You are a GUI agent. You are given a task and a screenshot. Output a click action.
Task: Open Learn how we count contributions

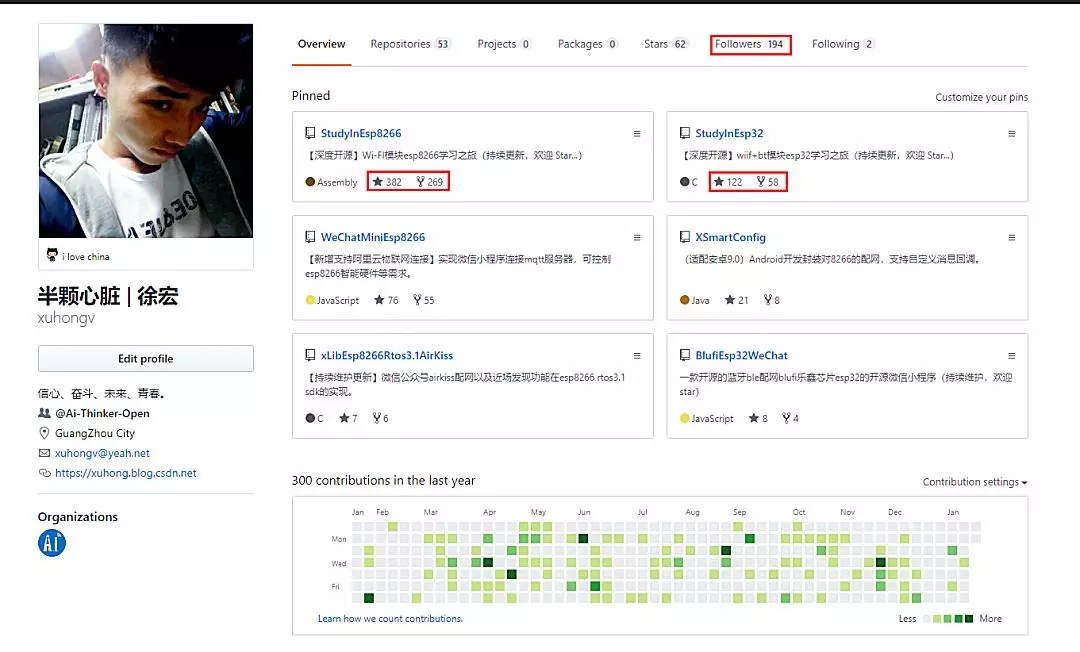tap(390, 619)
